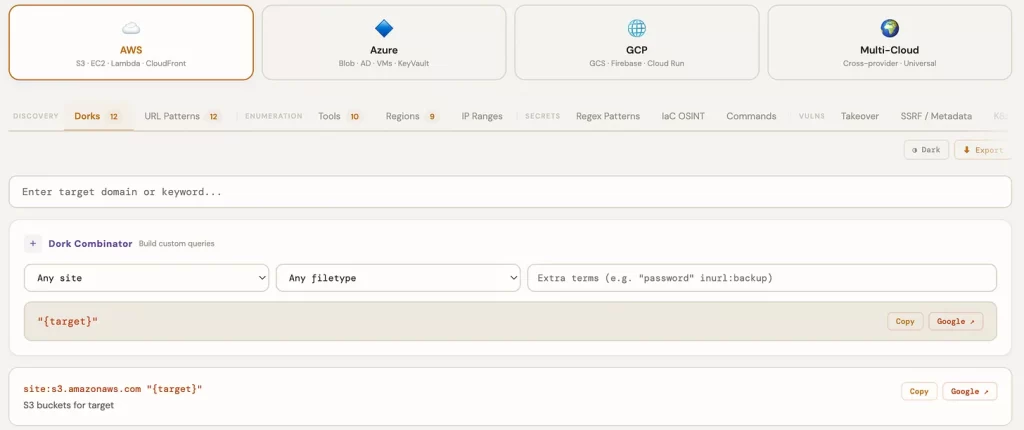Toggle Dark mode
Image resolution: width=1024 pixels, height=430 pixels.
pyautogui.click(x=926, y=150)
